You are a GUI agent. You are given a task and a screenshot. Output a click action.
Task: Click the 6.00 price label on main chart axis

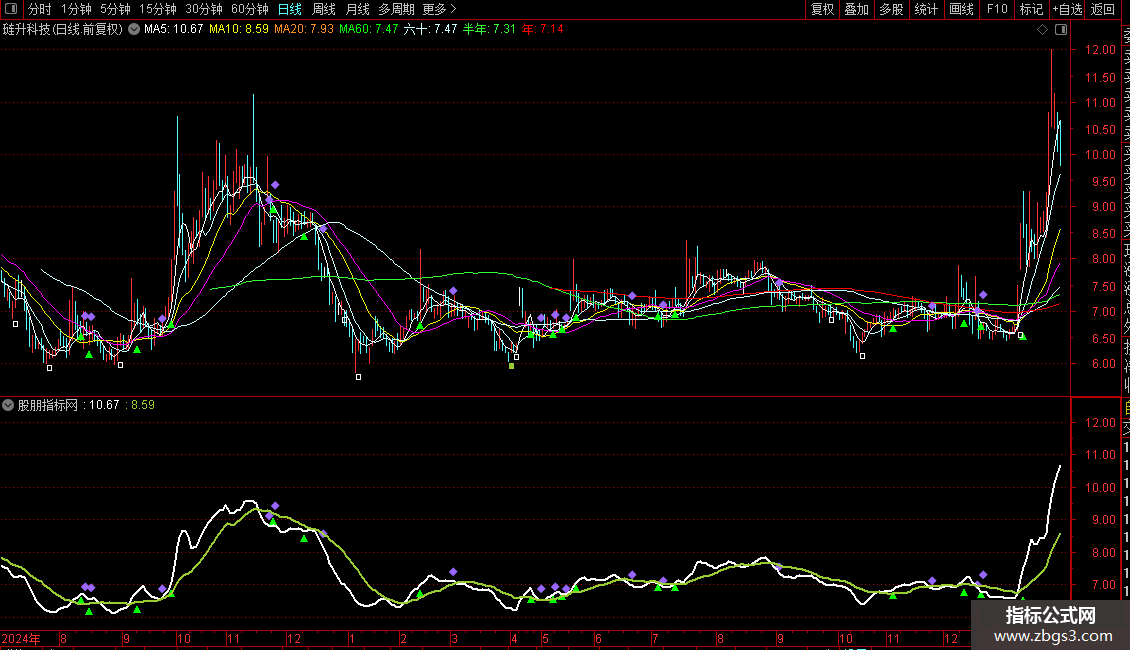[x=1103, y=364]
